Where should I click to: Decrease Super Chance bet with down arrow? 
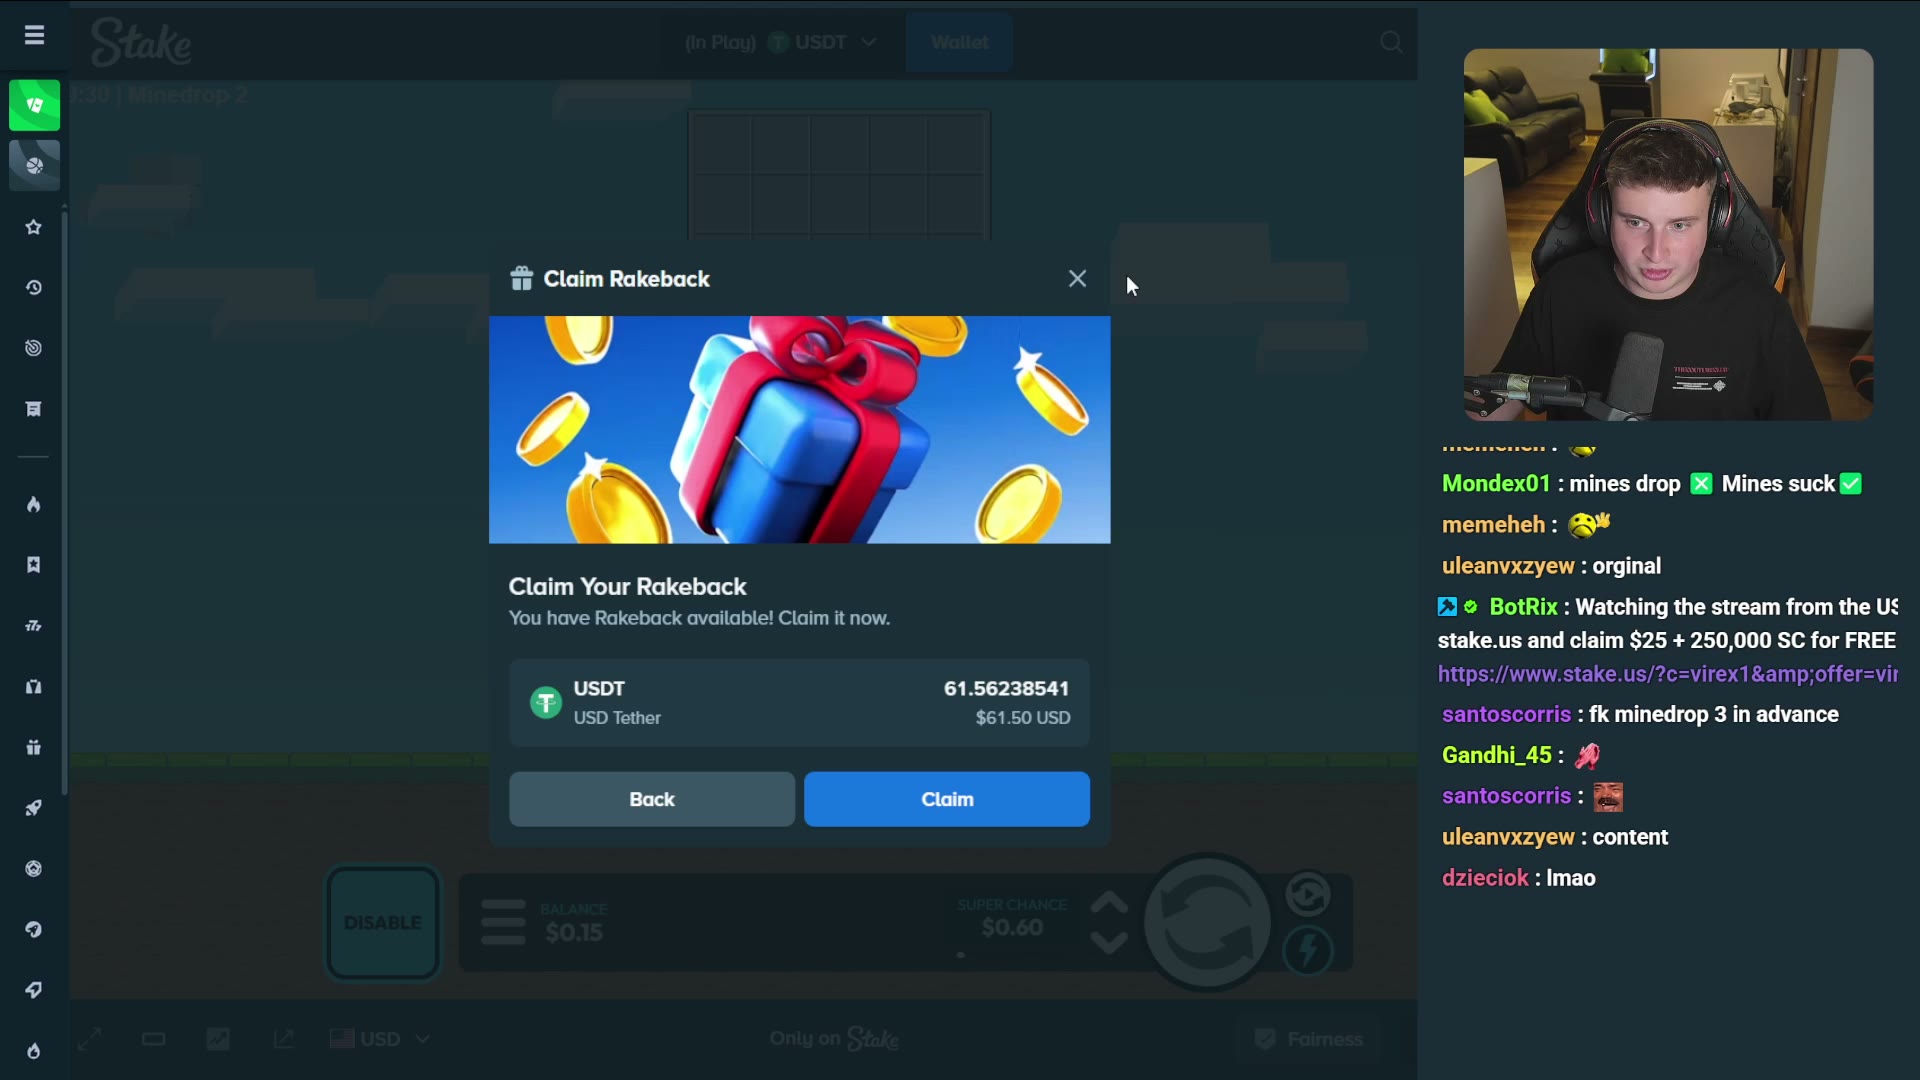1109,942
